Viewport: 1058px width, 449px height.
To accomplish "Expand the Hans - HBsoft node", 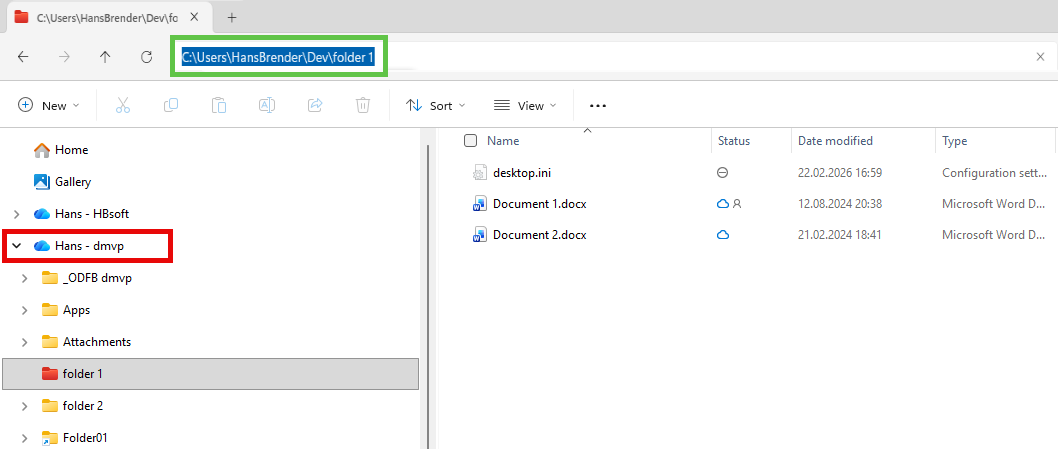I will pos(16,214).
